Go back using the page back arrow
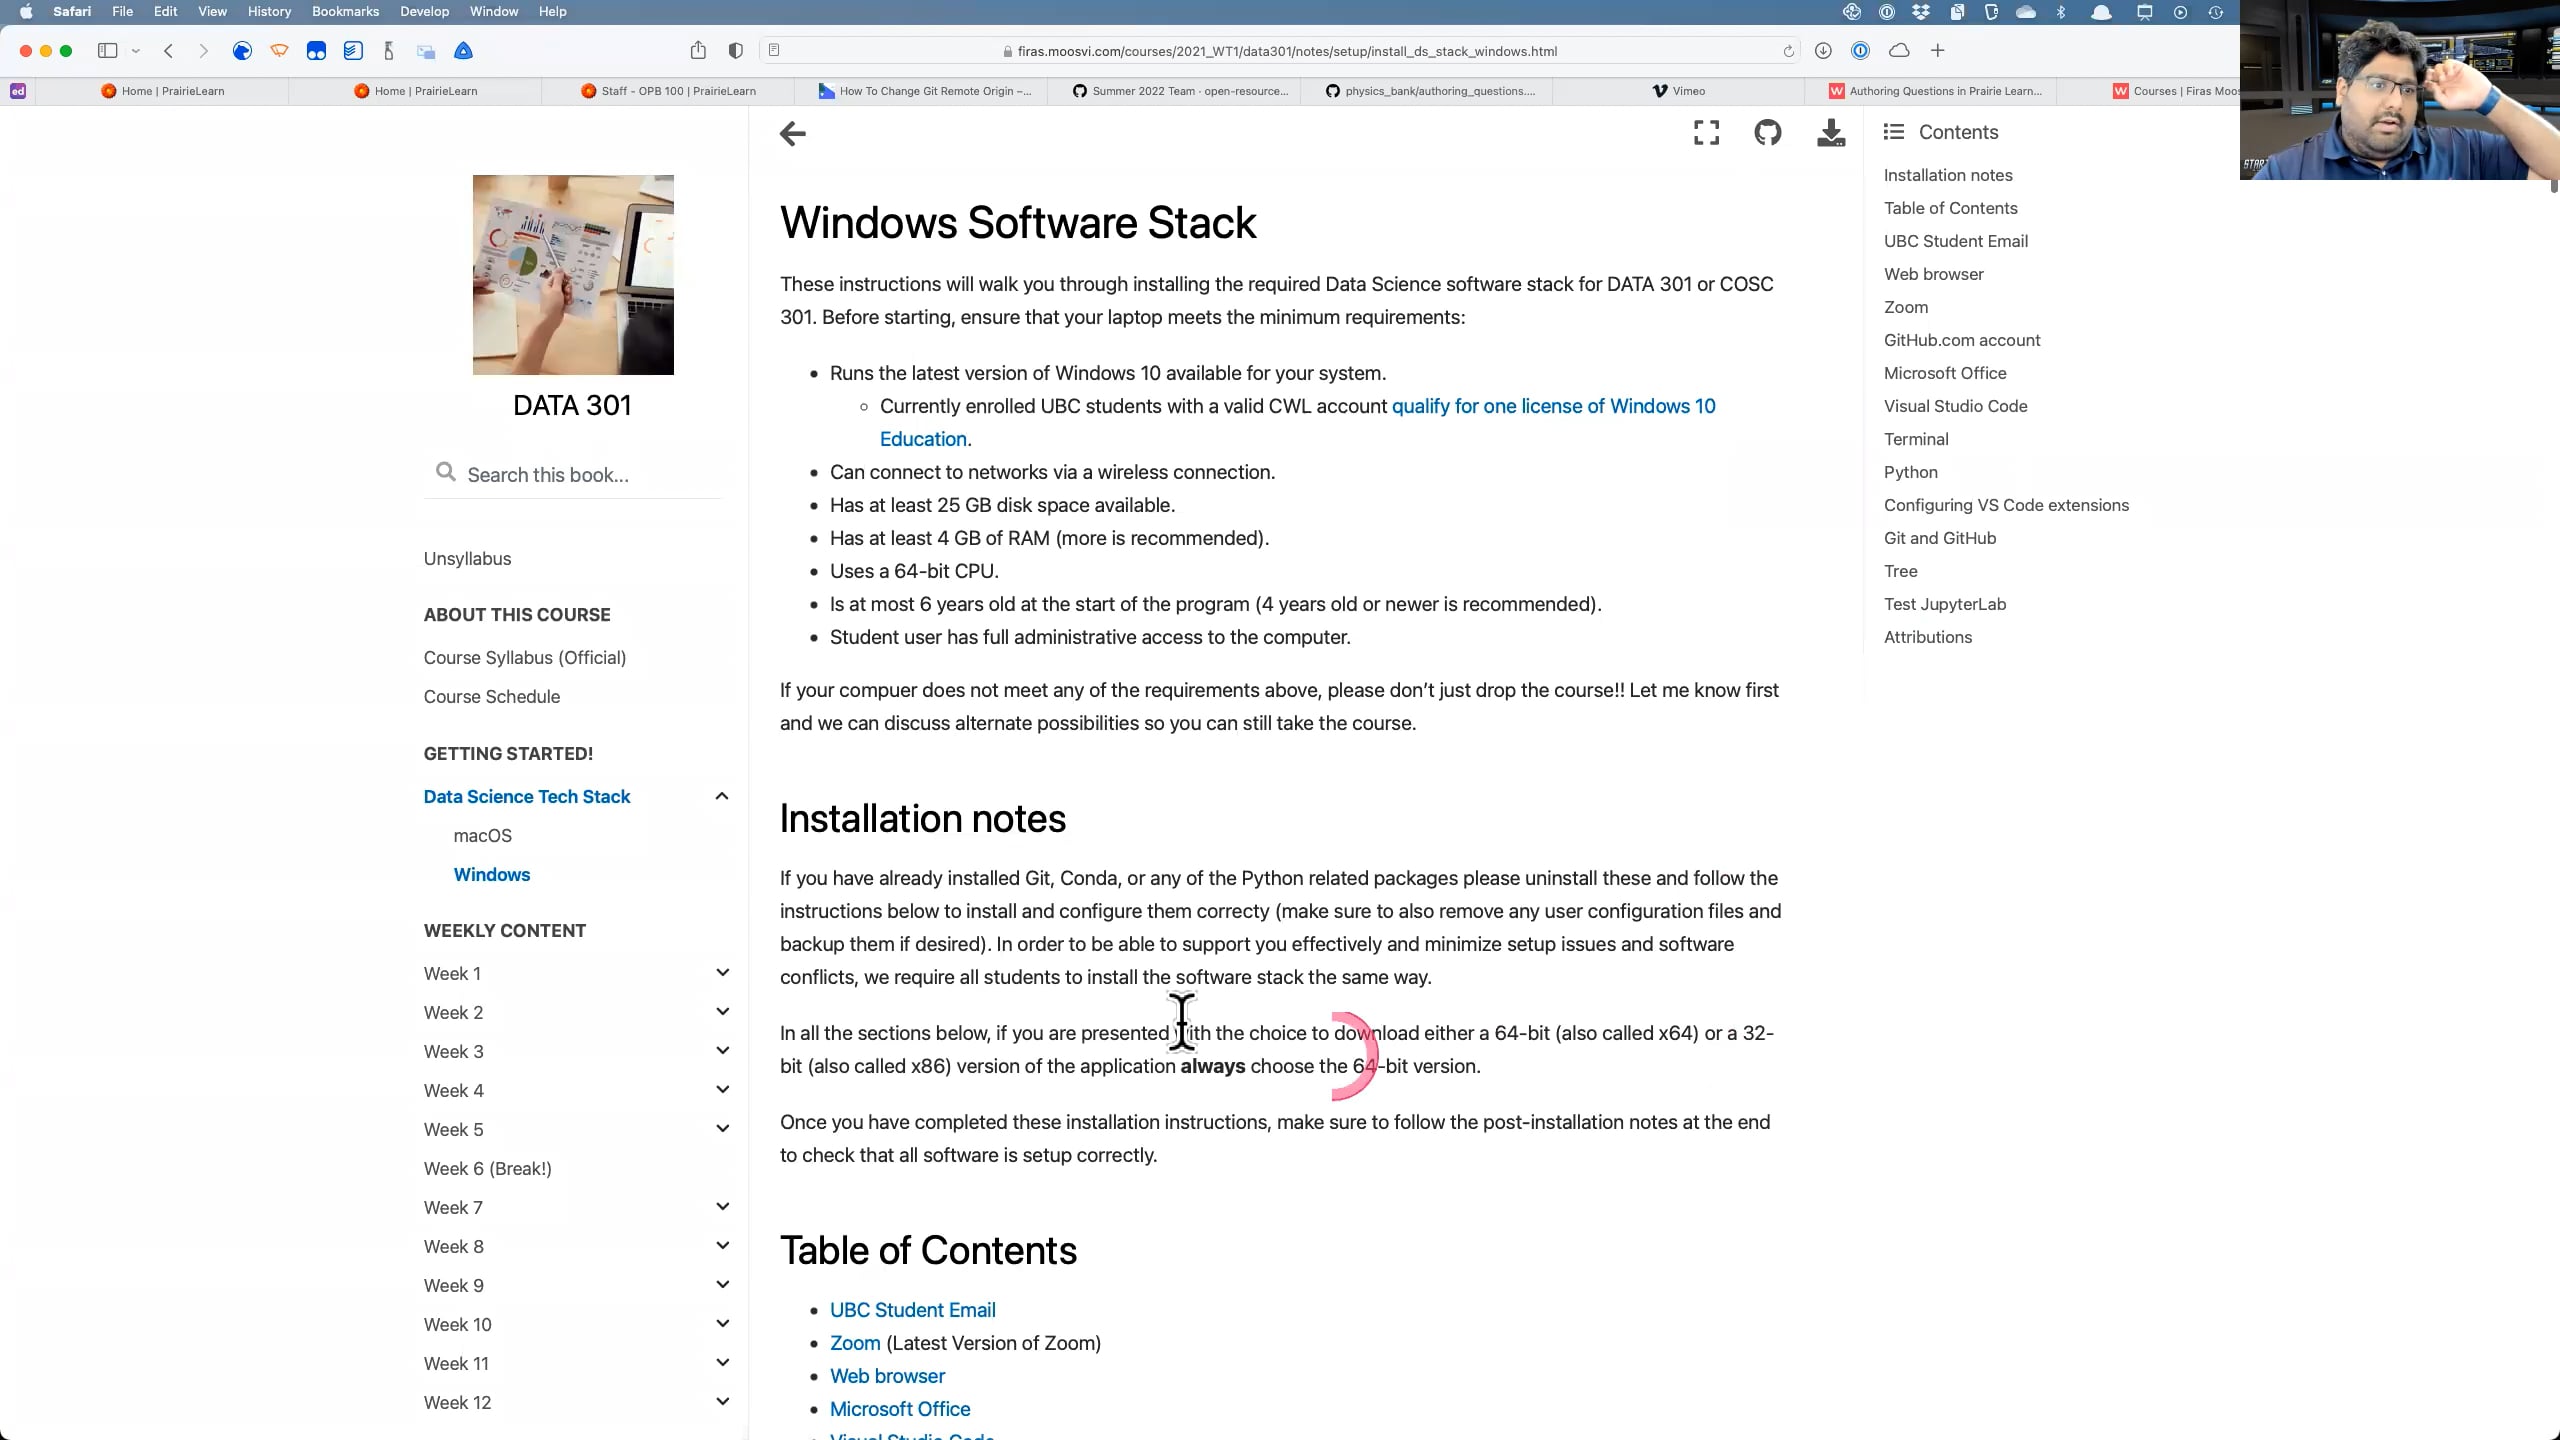2560x1440 pixels. [x=792, y=133]
